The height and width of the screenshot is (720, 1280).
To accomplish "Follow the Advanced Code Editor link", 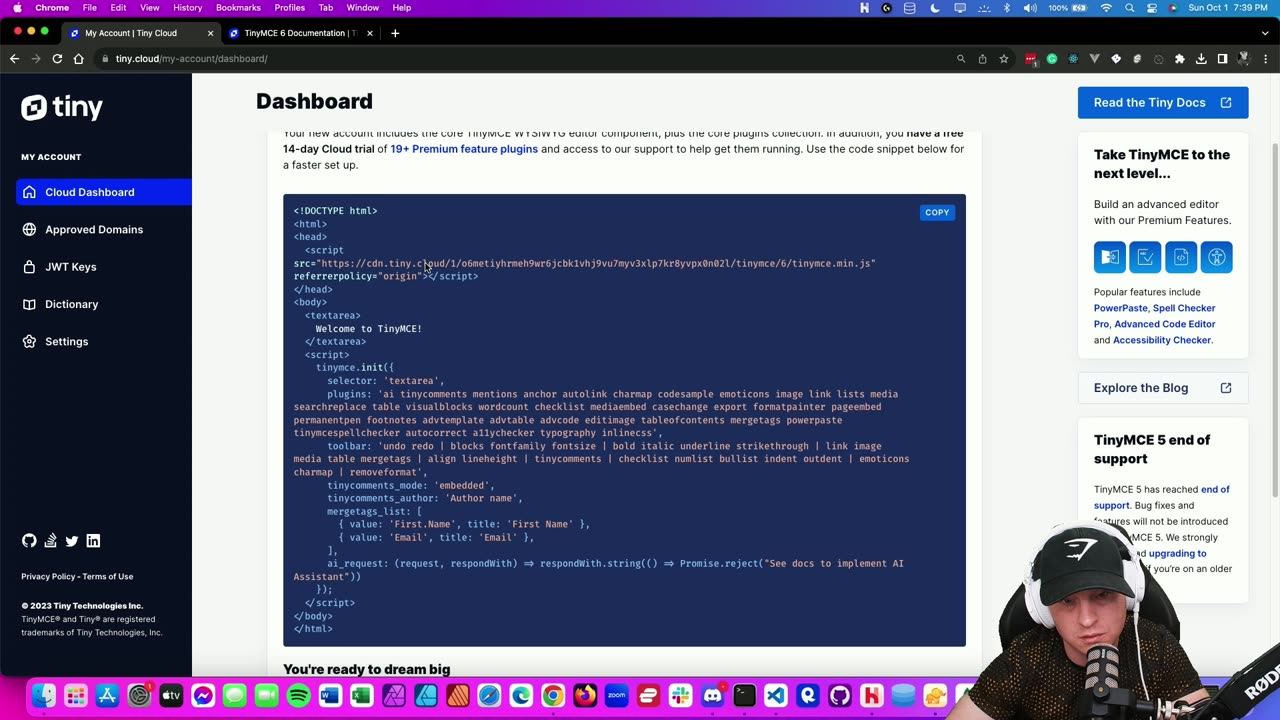I will [x=1165, y=324].
